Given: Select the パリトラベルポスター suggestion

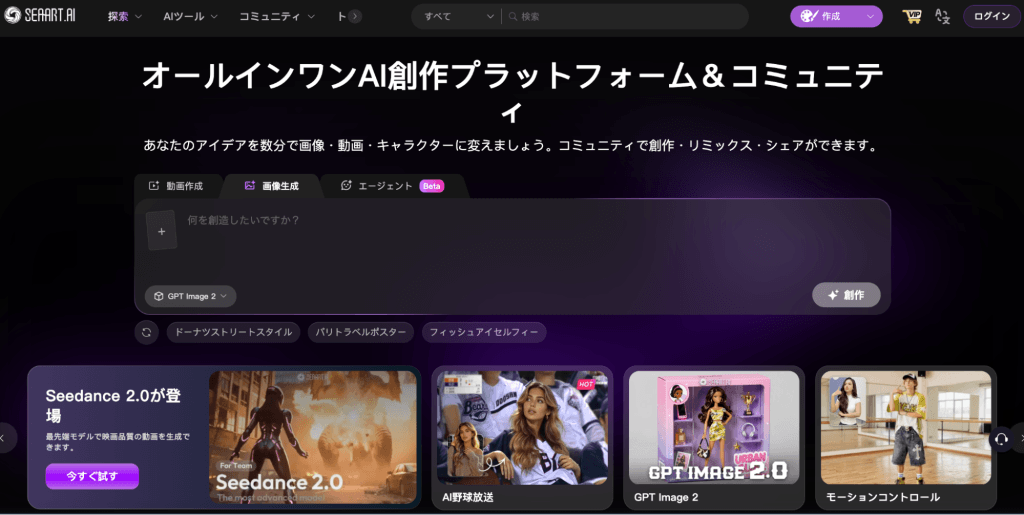Looking at the screenshot, I should (x=360, y=332).
